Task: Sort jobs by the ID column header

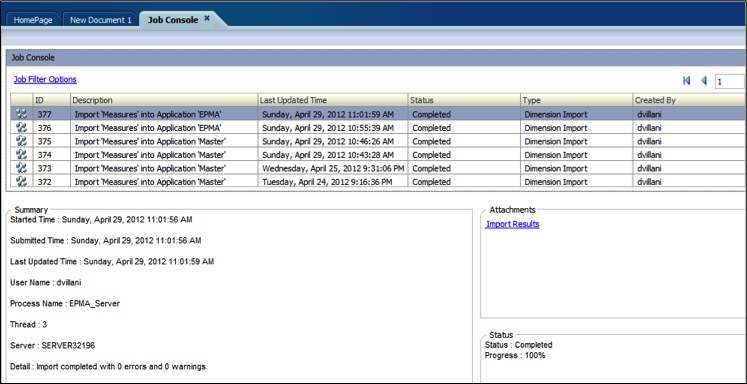Action: click(51, 100)
